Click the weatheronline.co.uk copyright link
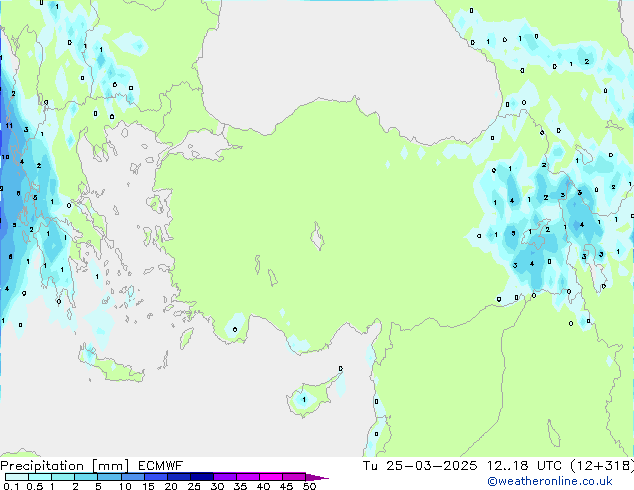 click(549, 481)
